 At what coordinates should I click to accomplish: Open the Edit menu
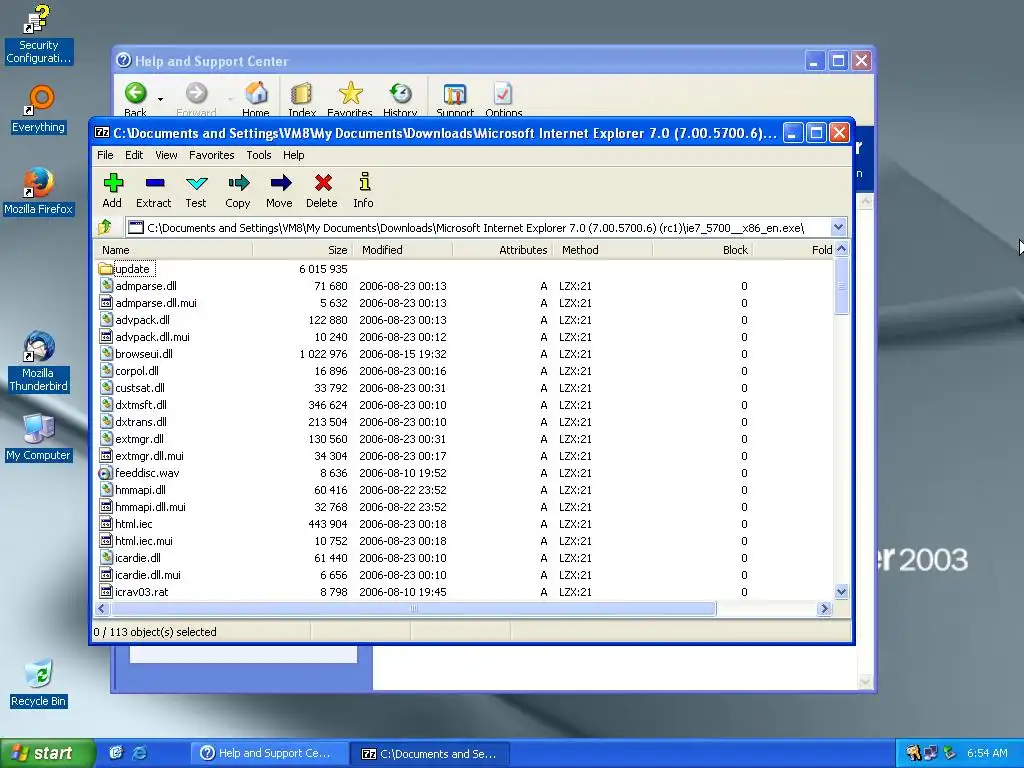134,155
